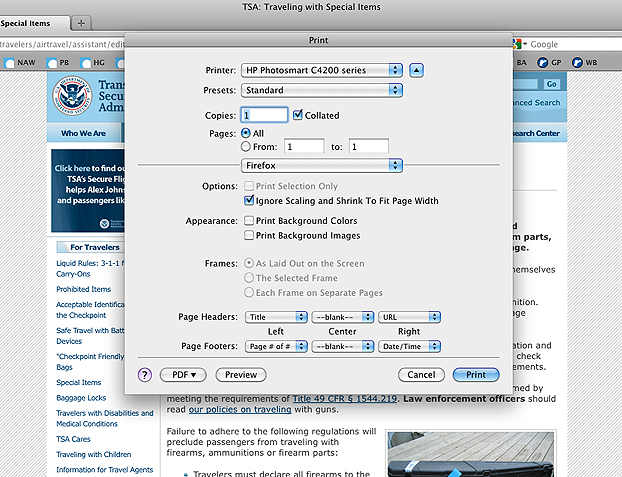Open left page header Title dropdown

point(276,317)
